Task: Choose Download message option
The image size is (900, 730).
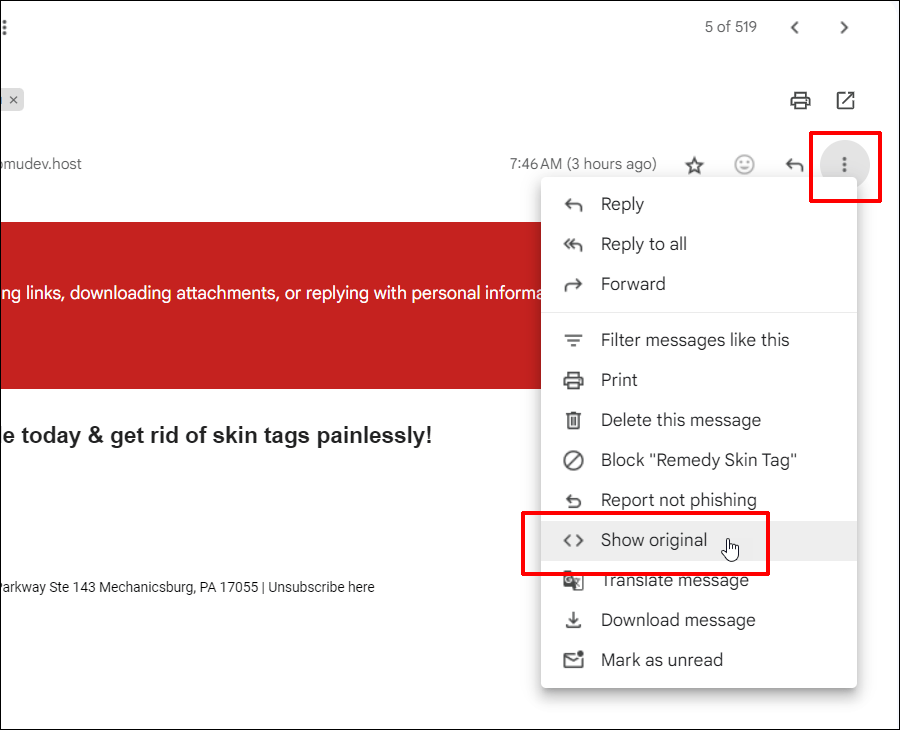Action: [677, 620]
